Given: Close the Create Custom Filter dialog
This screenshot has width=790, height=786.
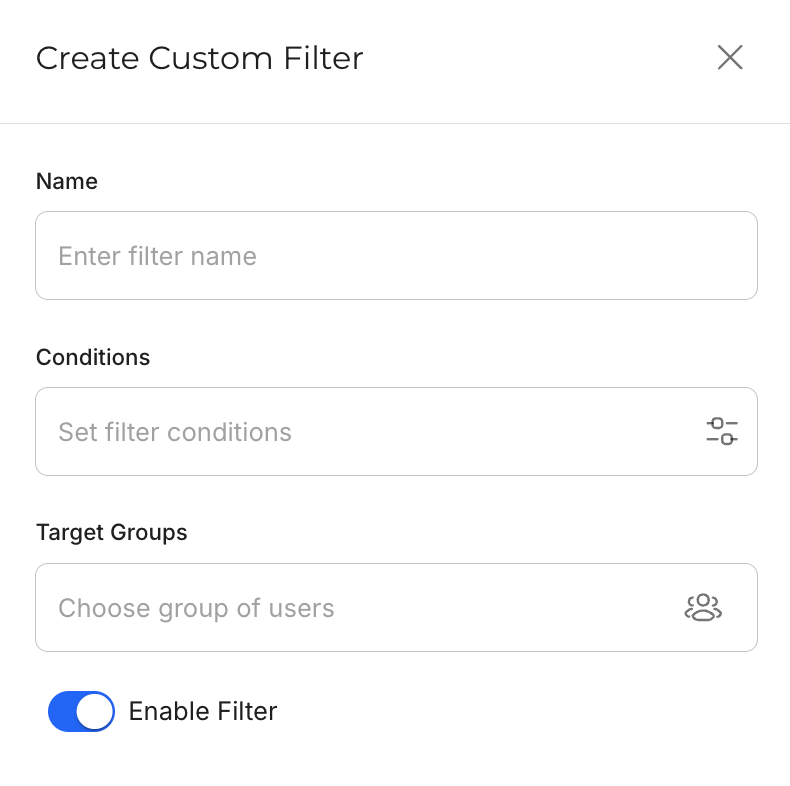Looking at the screenshot, I should tap(730, 58).
